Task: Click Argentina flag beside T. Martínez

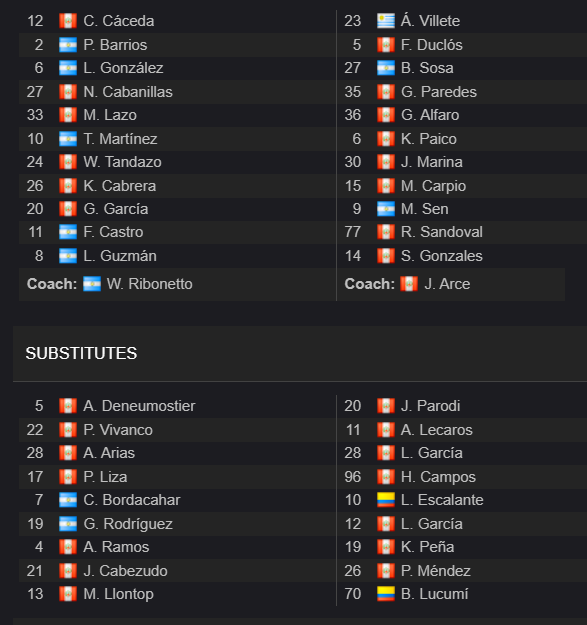Action: coord(68,139)
